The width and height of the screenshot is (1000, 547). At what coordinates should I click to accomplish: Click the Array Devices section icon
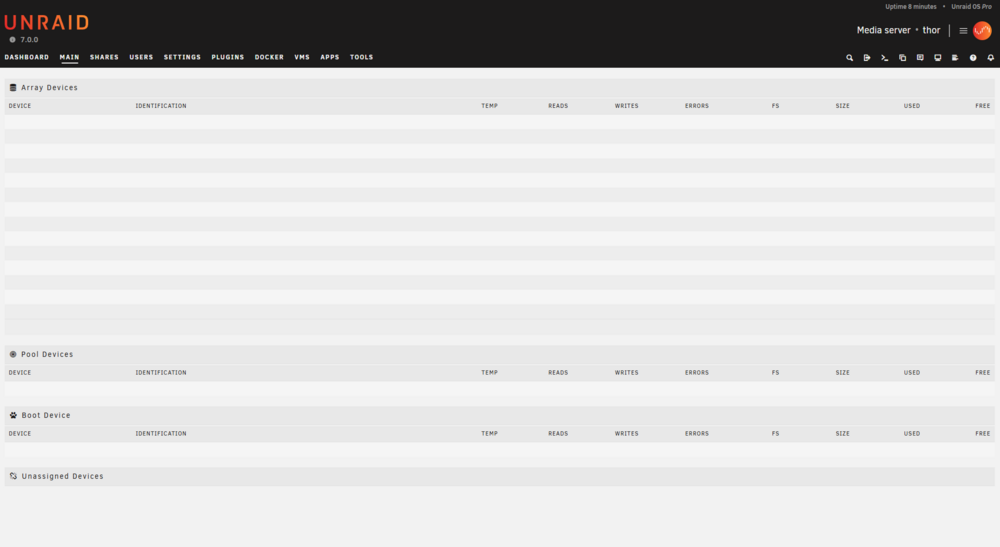click(x=13, y=87)
